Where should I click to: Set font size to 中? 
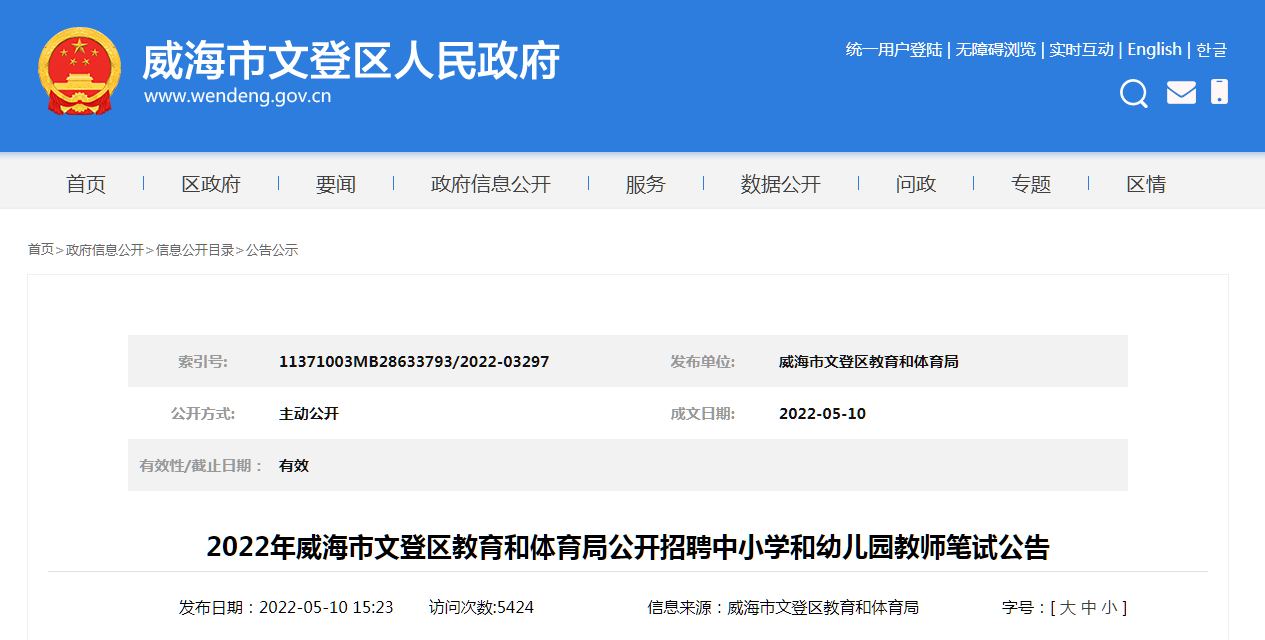point(1089,607)
